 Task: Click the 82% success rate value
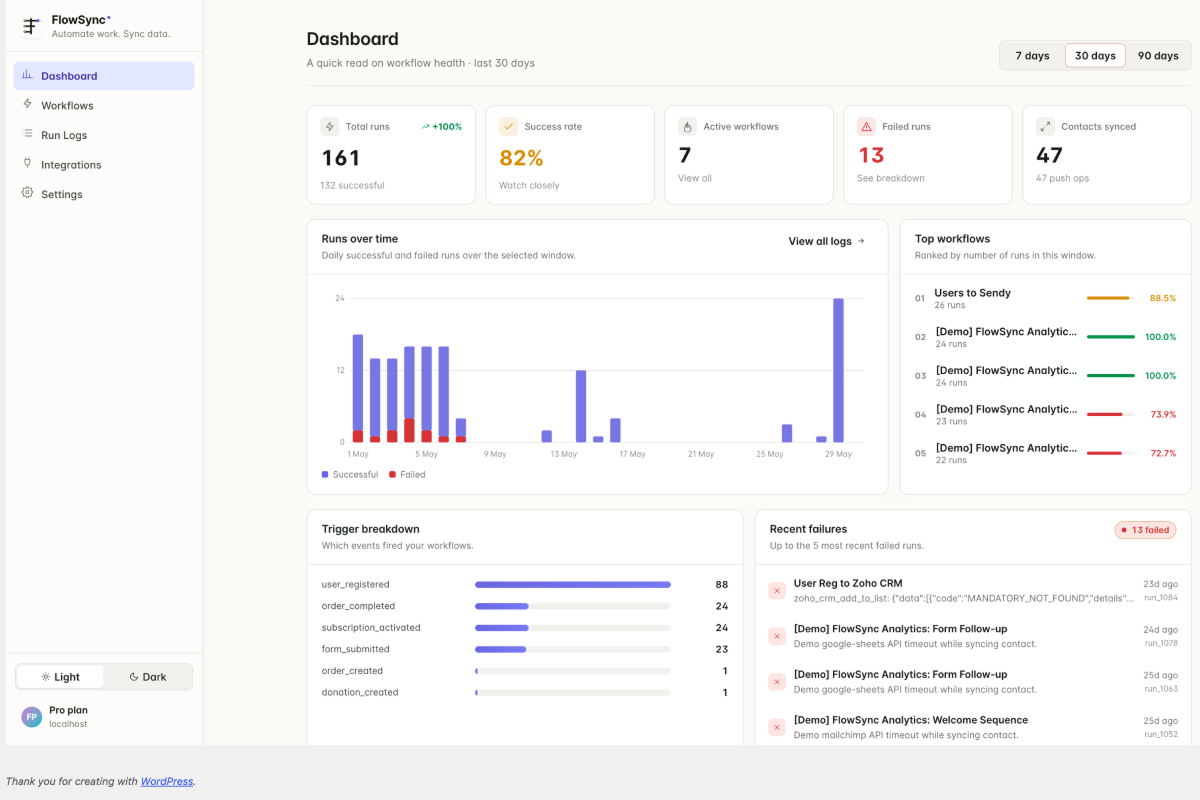pyautogui.click(x=521, y=158)
